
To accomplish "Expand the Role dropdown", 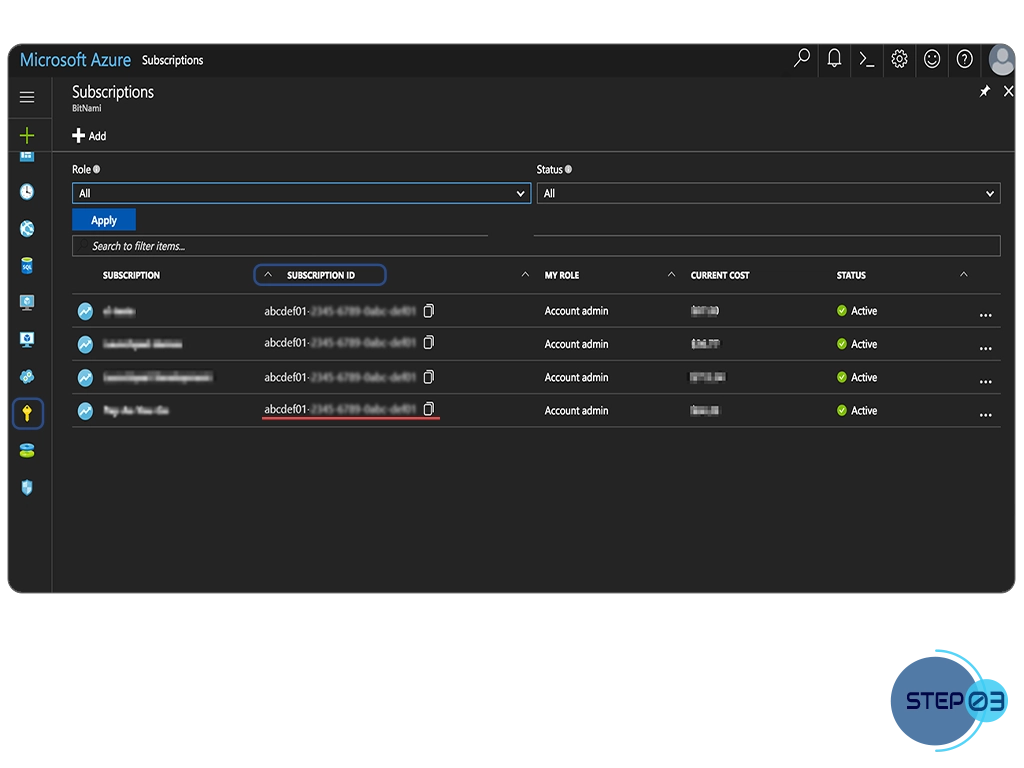I will click(301, 193).
